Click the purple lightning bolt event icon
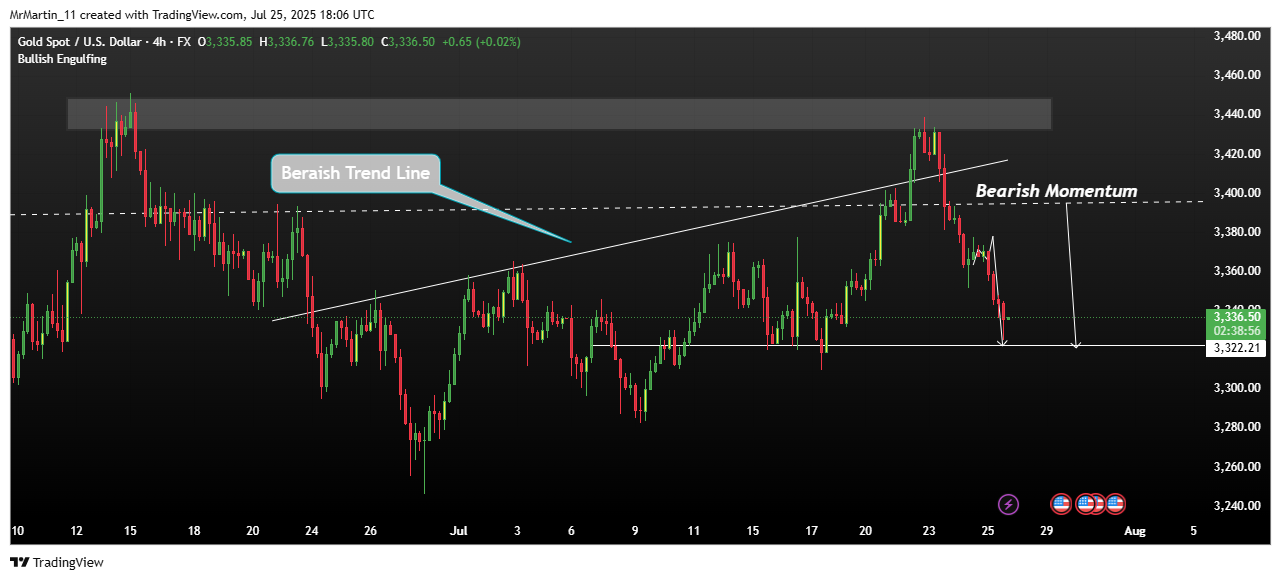Screen dimensions: 1281x580 coord(1009,504)
